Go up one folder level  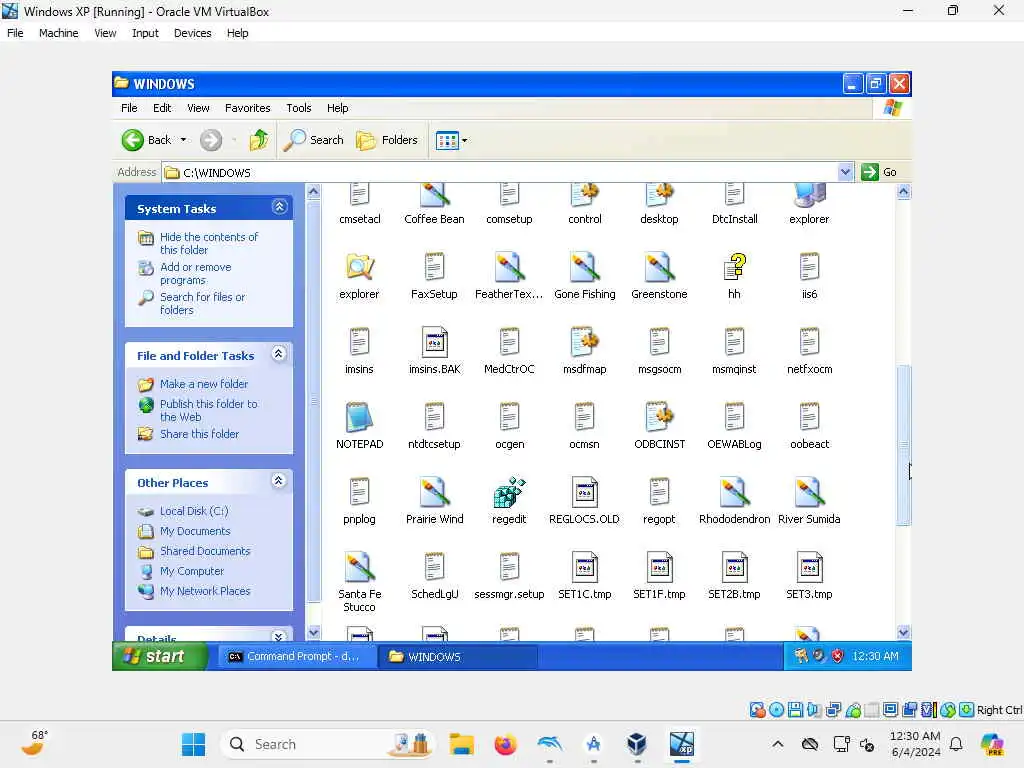(x=259, y=140)
